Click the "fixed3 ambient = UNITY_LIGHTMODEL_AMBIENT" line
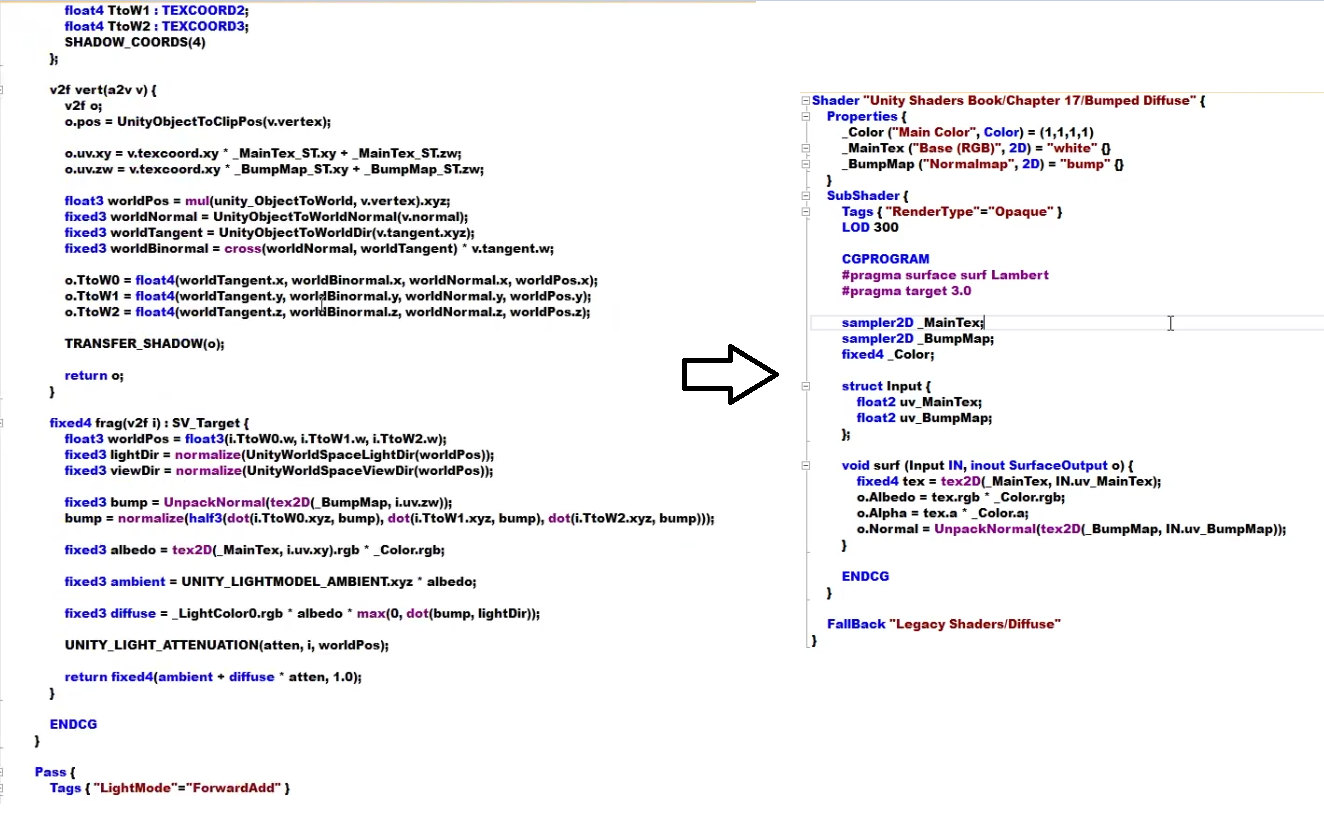Viewport: 1324px width, 821px height. coord(271,582)
